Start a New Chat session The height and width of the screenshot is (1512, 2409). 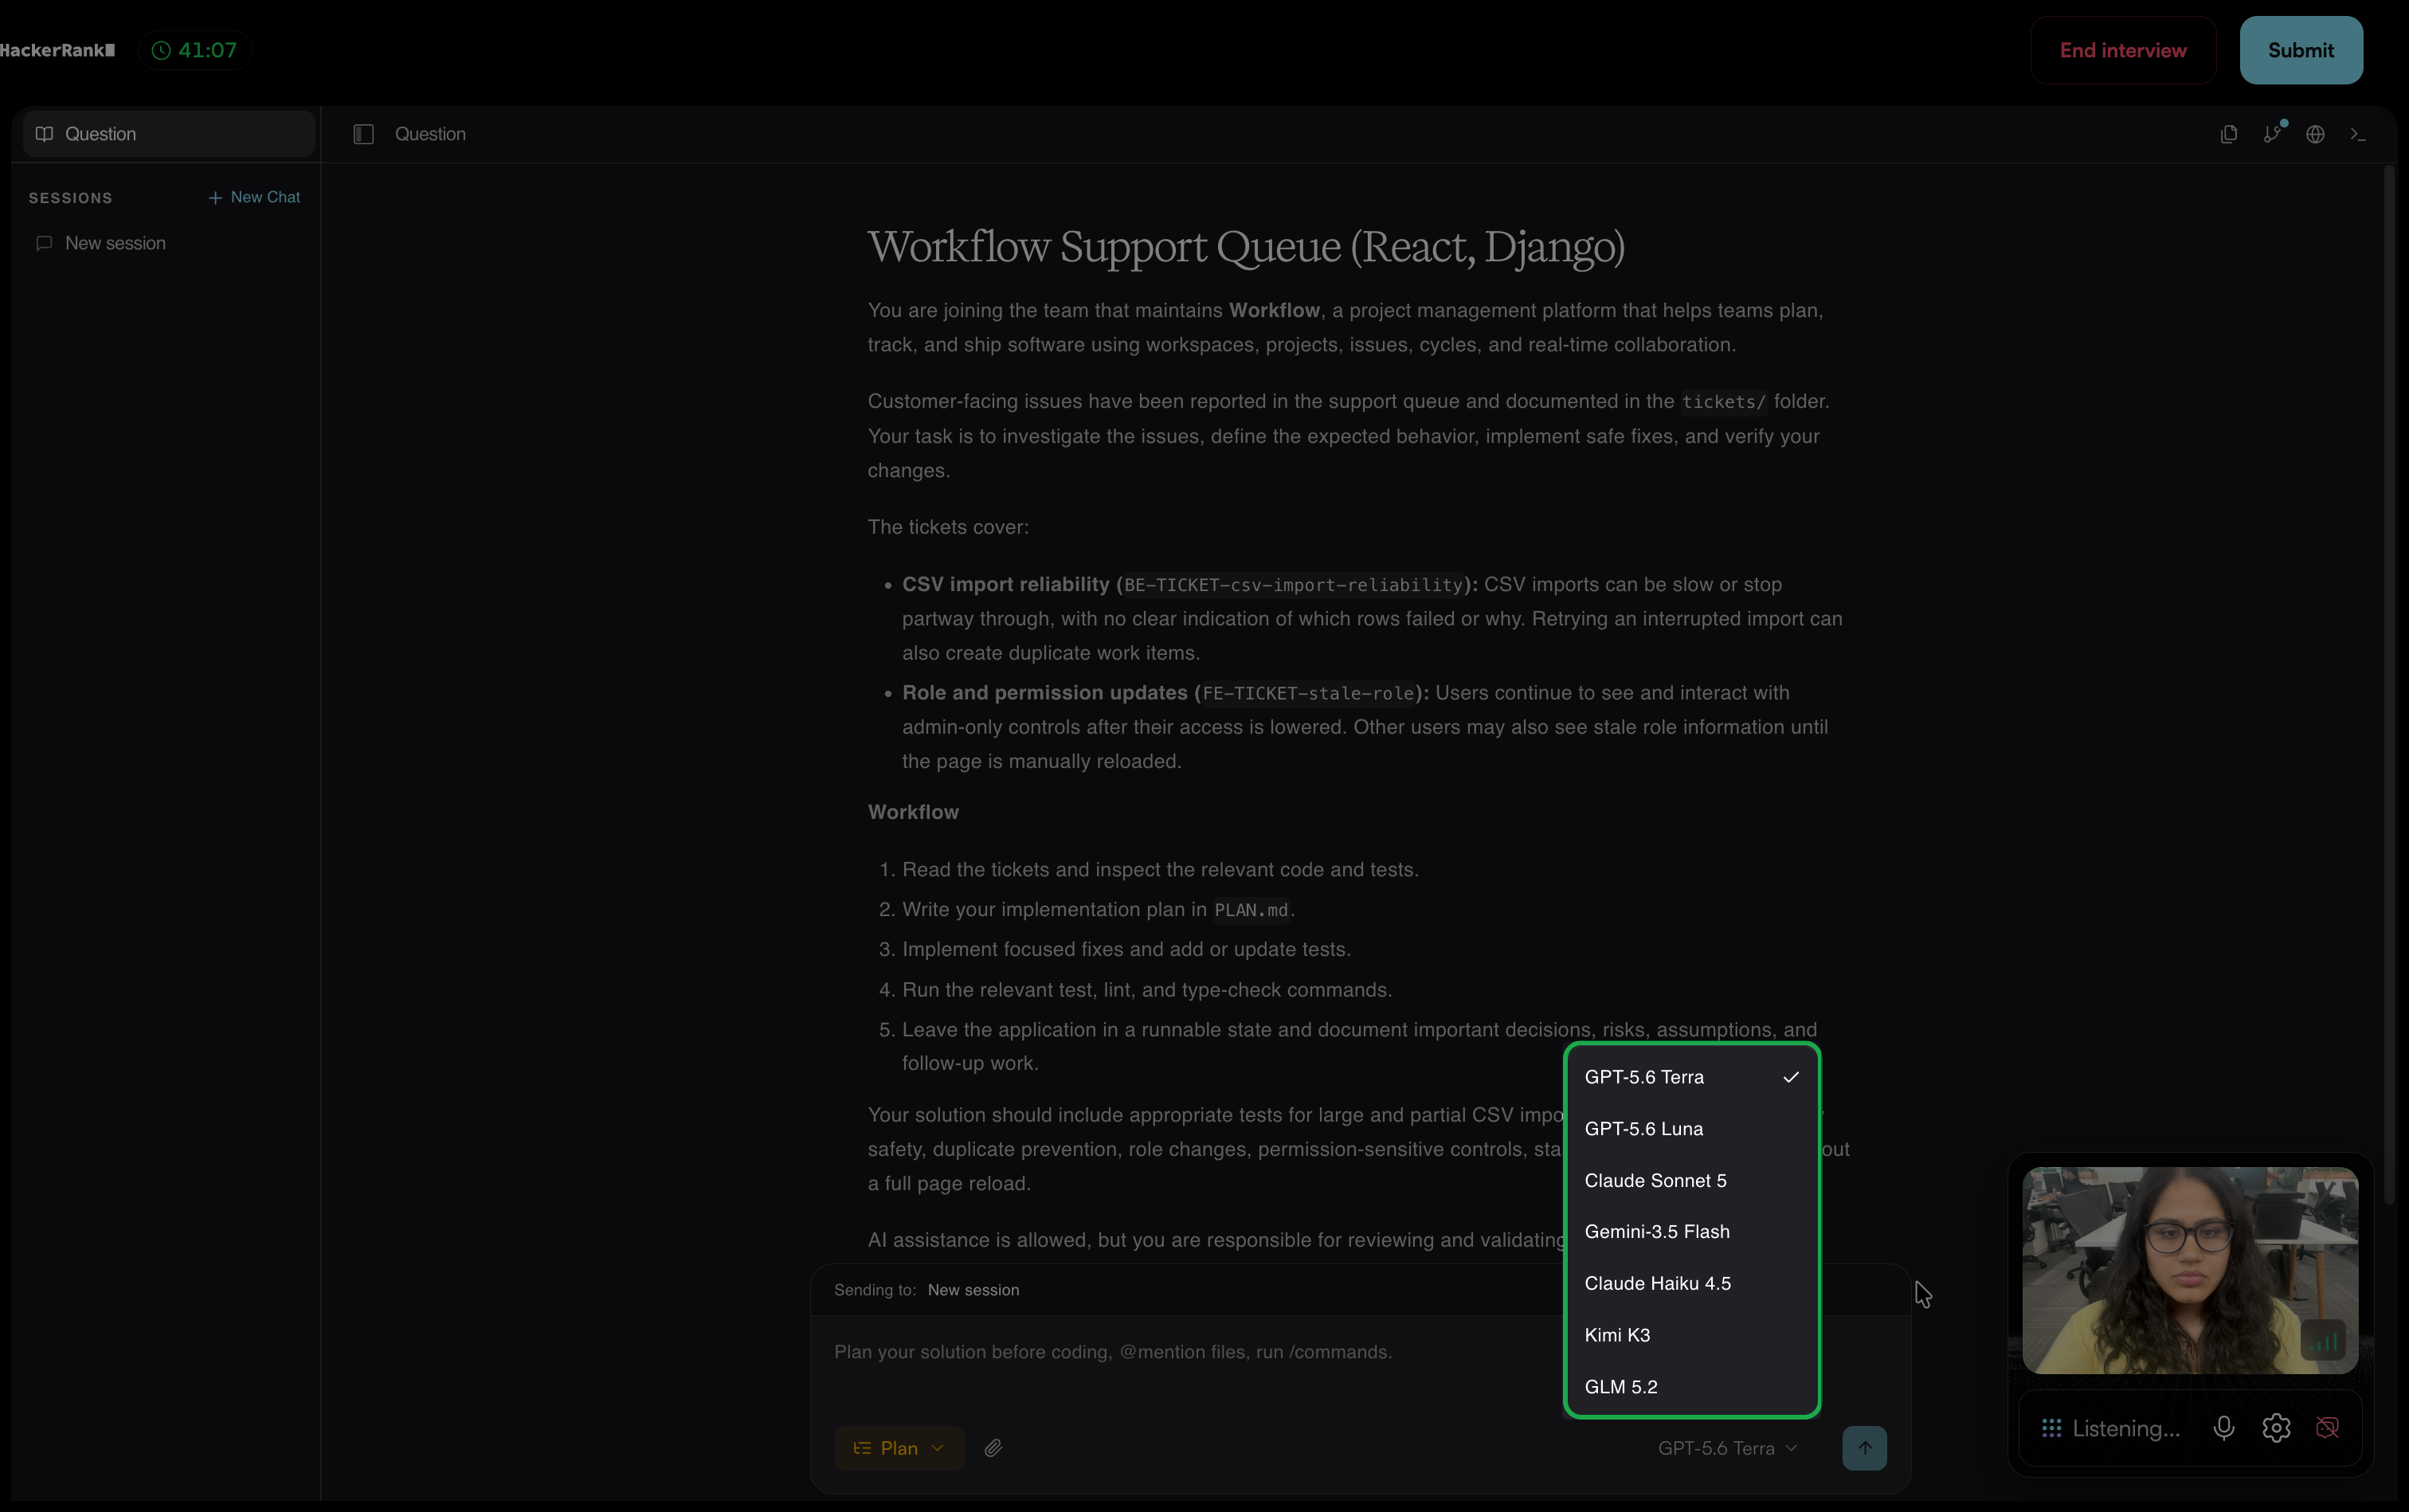[254, 197]
